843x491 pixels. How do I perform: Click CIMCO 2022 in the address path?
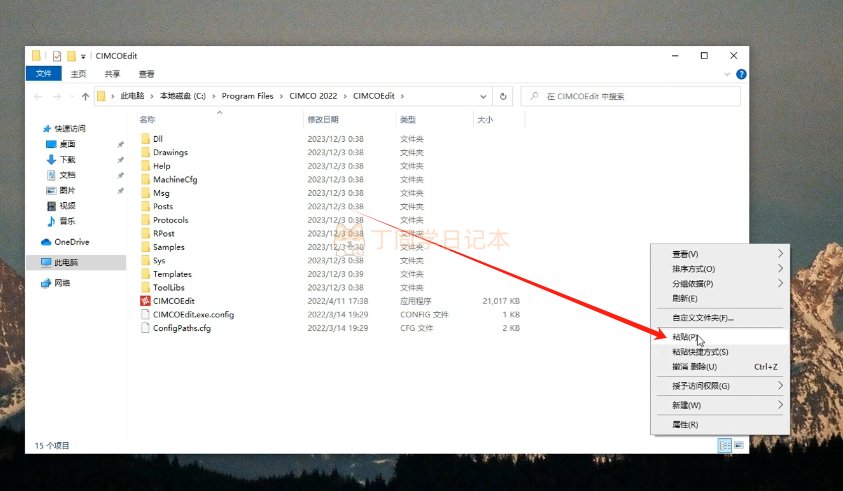(313, 96)
